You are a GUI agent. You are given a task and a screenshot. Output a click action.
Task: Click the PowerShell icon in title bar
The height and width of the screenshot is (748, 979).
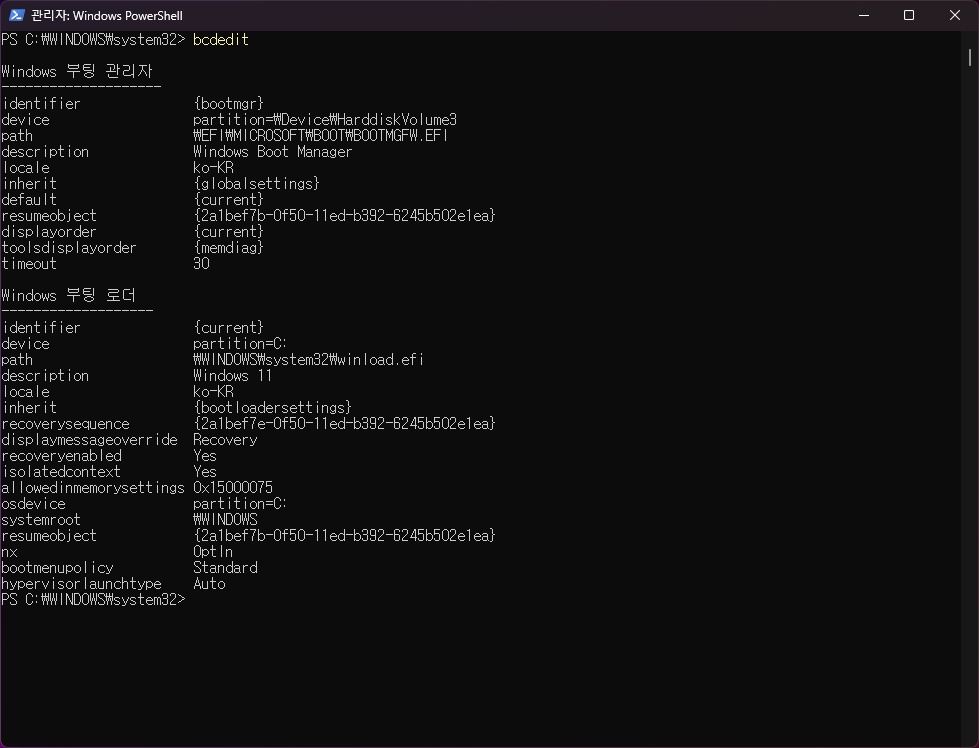pyautogui.click(x=17, y=15)
